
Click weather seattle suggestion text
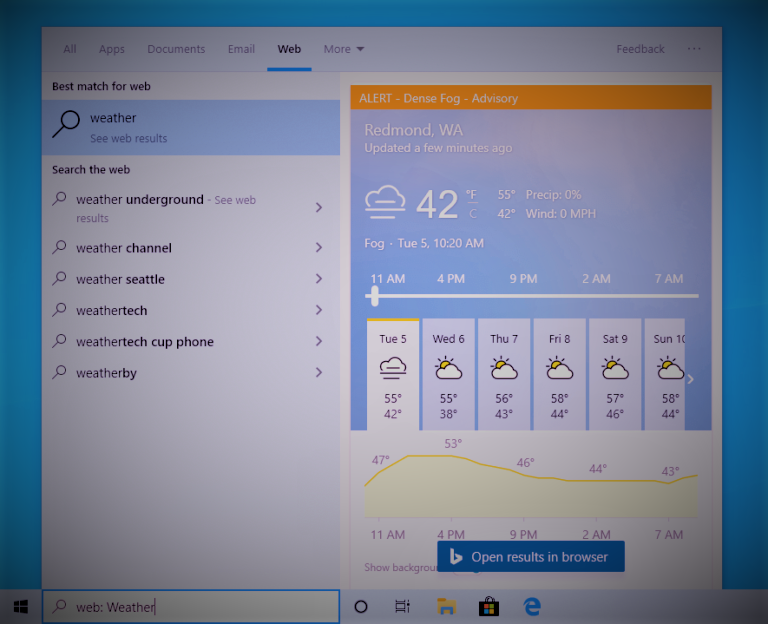pyautogui.click(x=120, y=279)
